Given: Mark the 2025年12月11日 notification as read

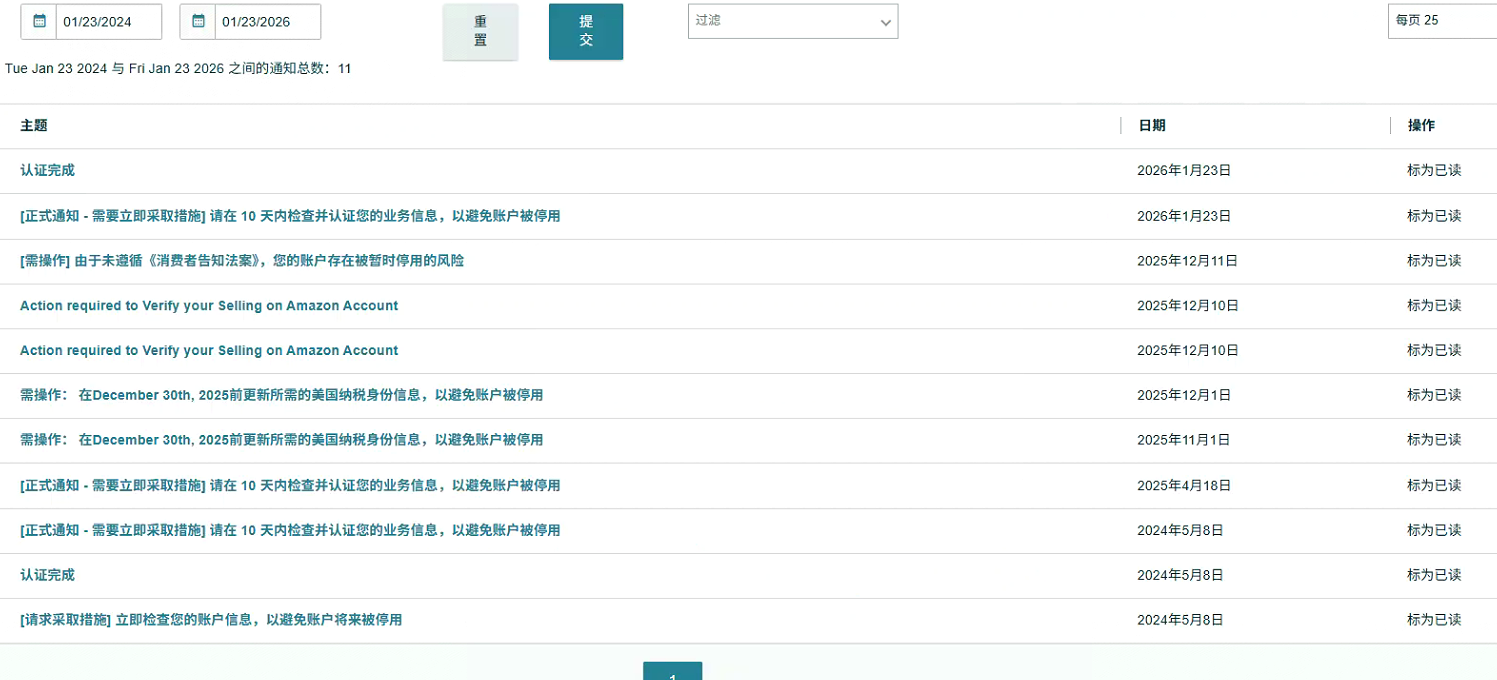Looking at the screenshot, I should (1433, 261).
